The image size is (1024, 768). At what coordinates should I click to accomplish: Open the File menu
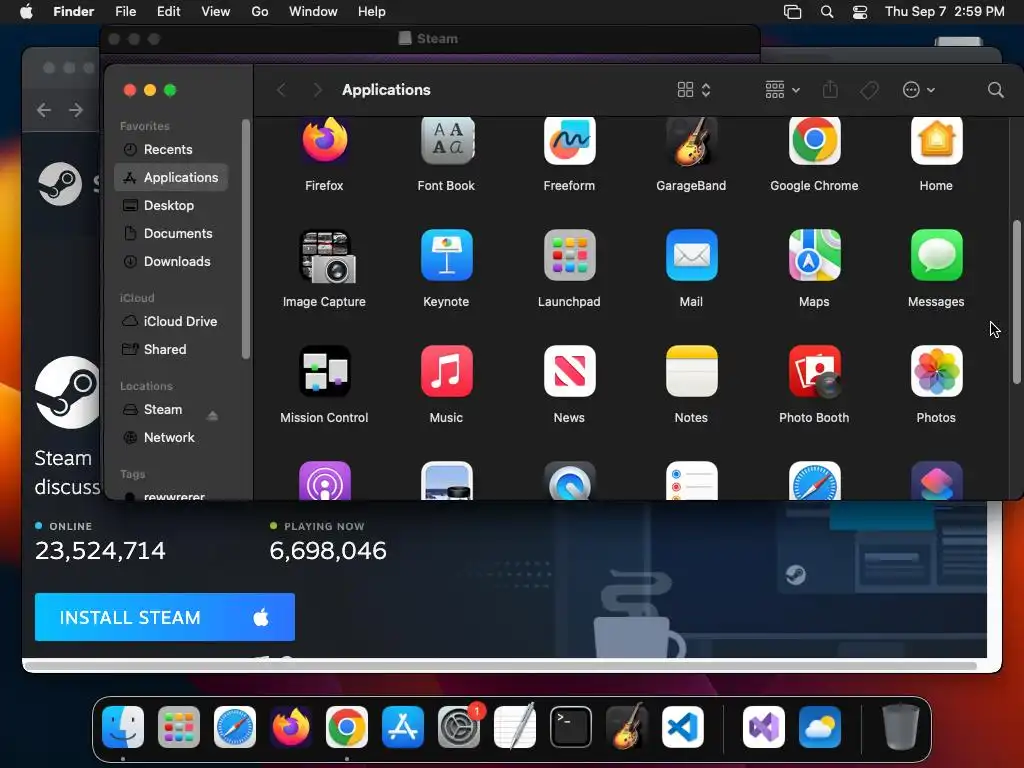point(125,12)
